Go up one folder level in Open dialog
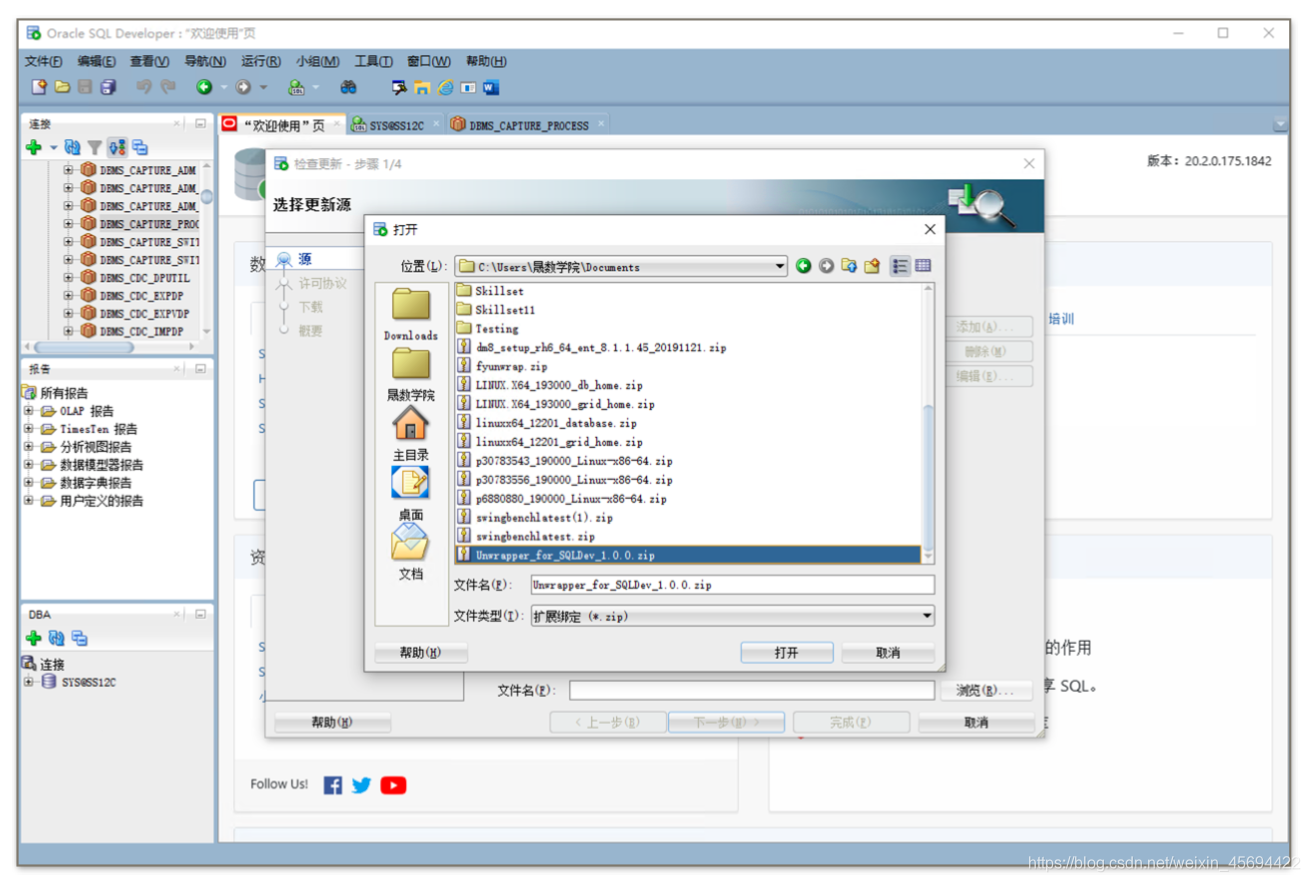 (x=849, y=266)
